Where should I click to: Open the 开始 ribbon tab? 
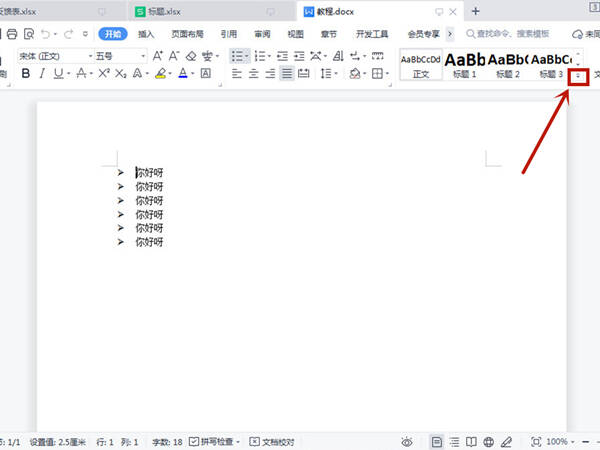pyautogui.click(x=113, y=34)
